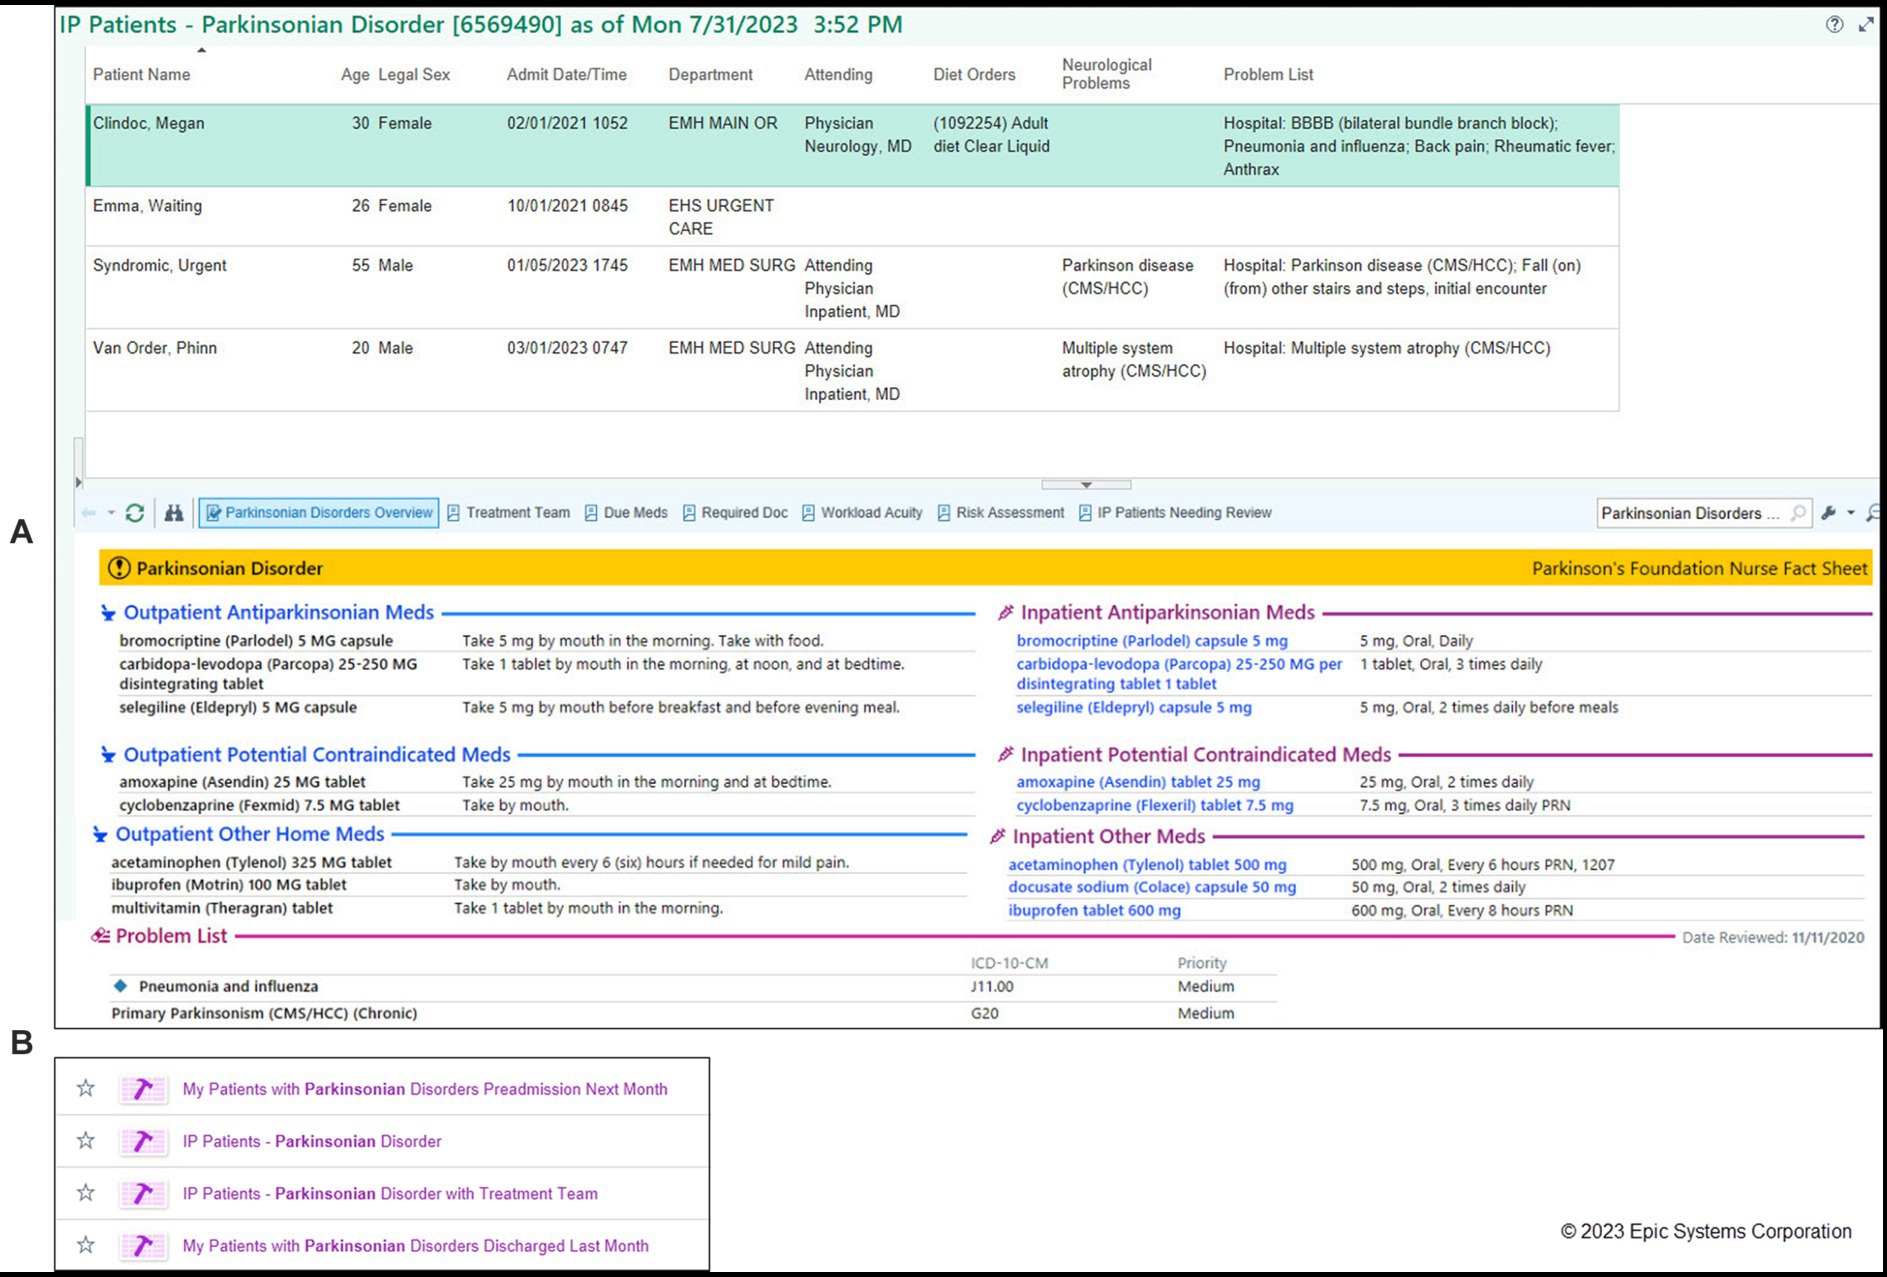
Task: Select patient row Clindoc, Megan
Action: pyautogui.click(x=852, y=146)
